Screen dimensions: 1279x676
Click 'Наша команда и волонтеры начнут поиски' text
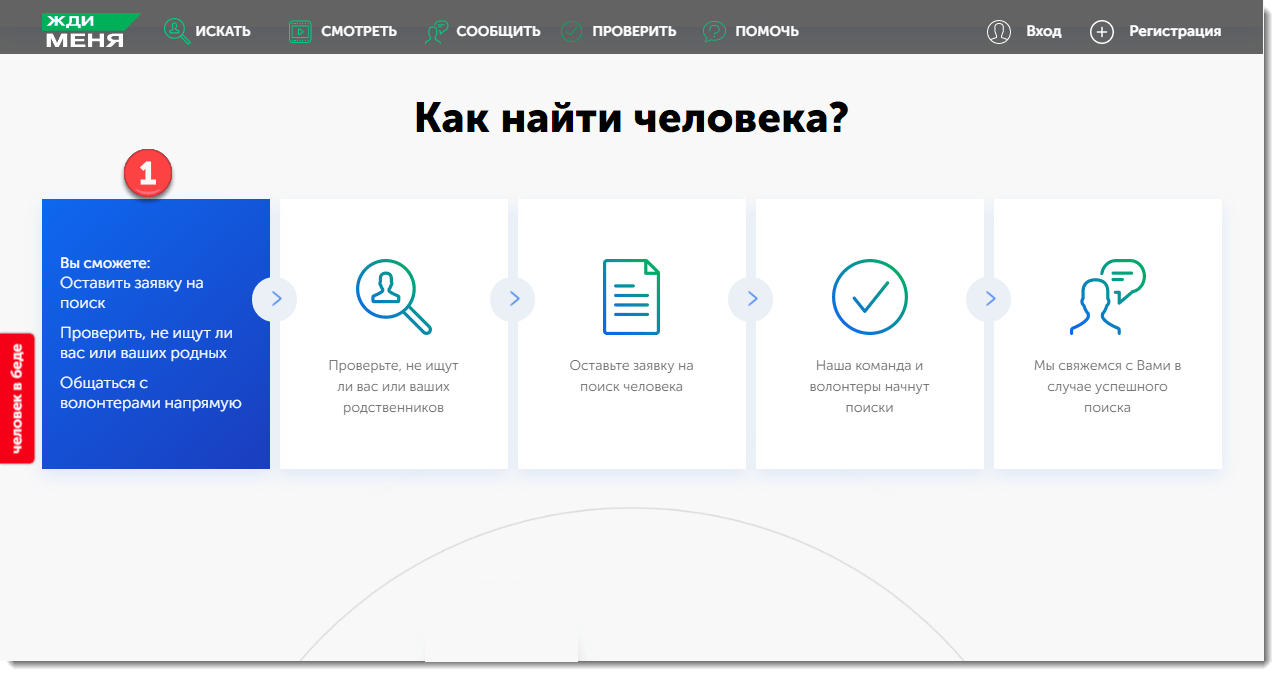(870, 386)
